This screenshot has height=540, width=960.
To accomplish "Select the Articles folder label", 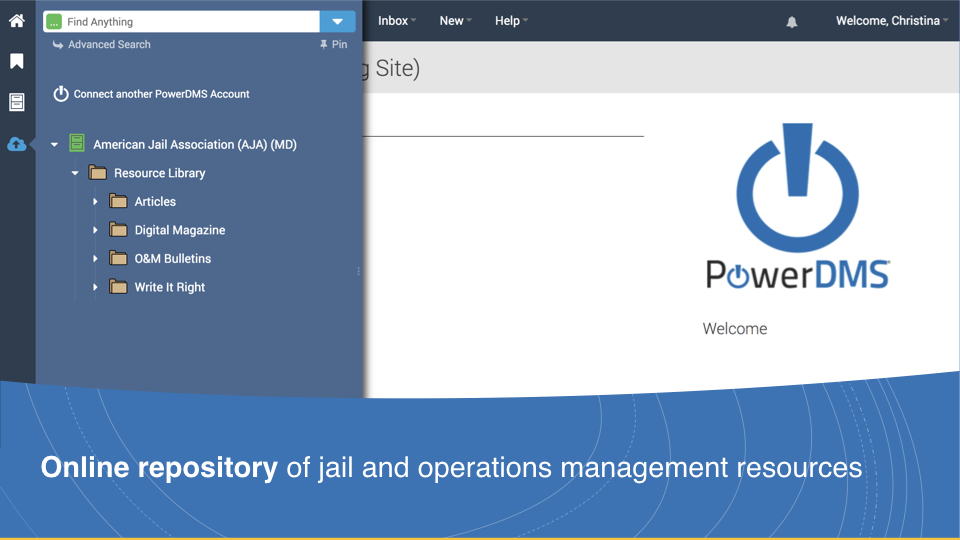I will coord(155,201).
